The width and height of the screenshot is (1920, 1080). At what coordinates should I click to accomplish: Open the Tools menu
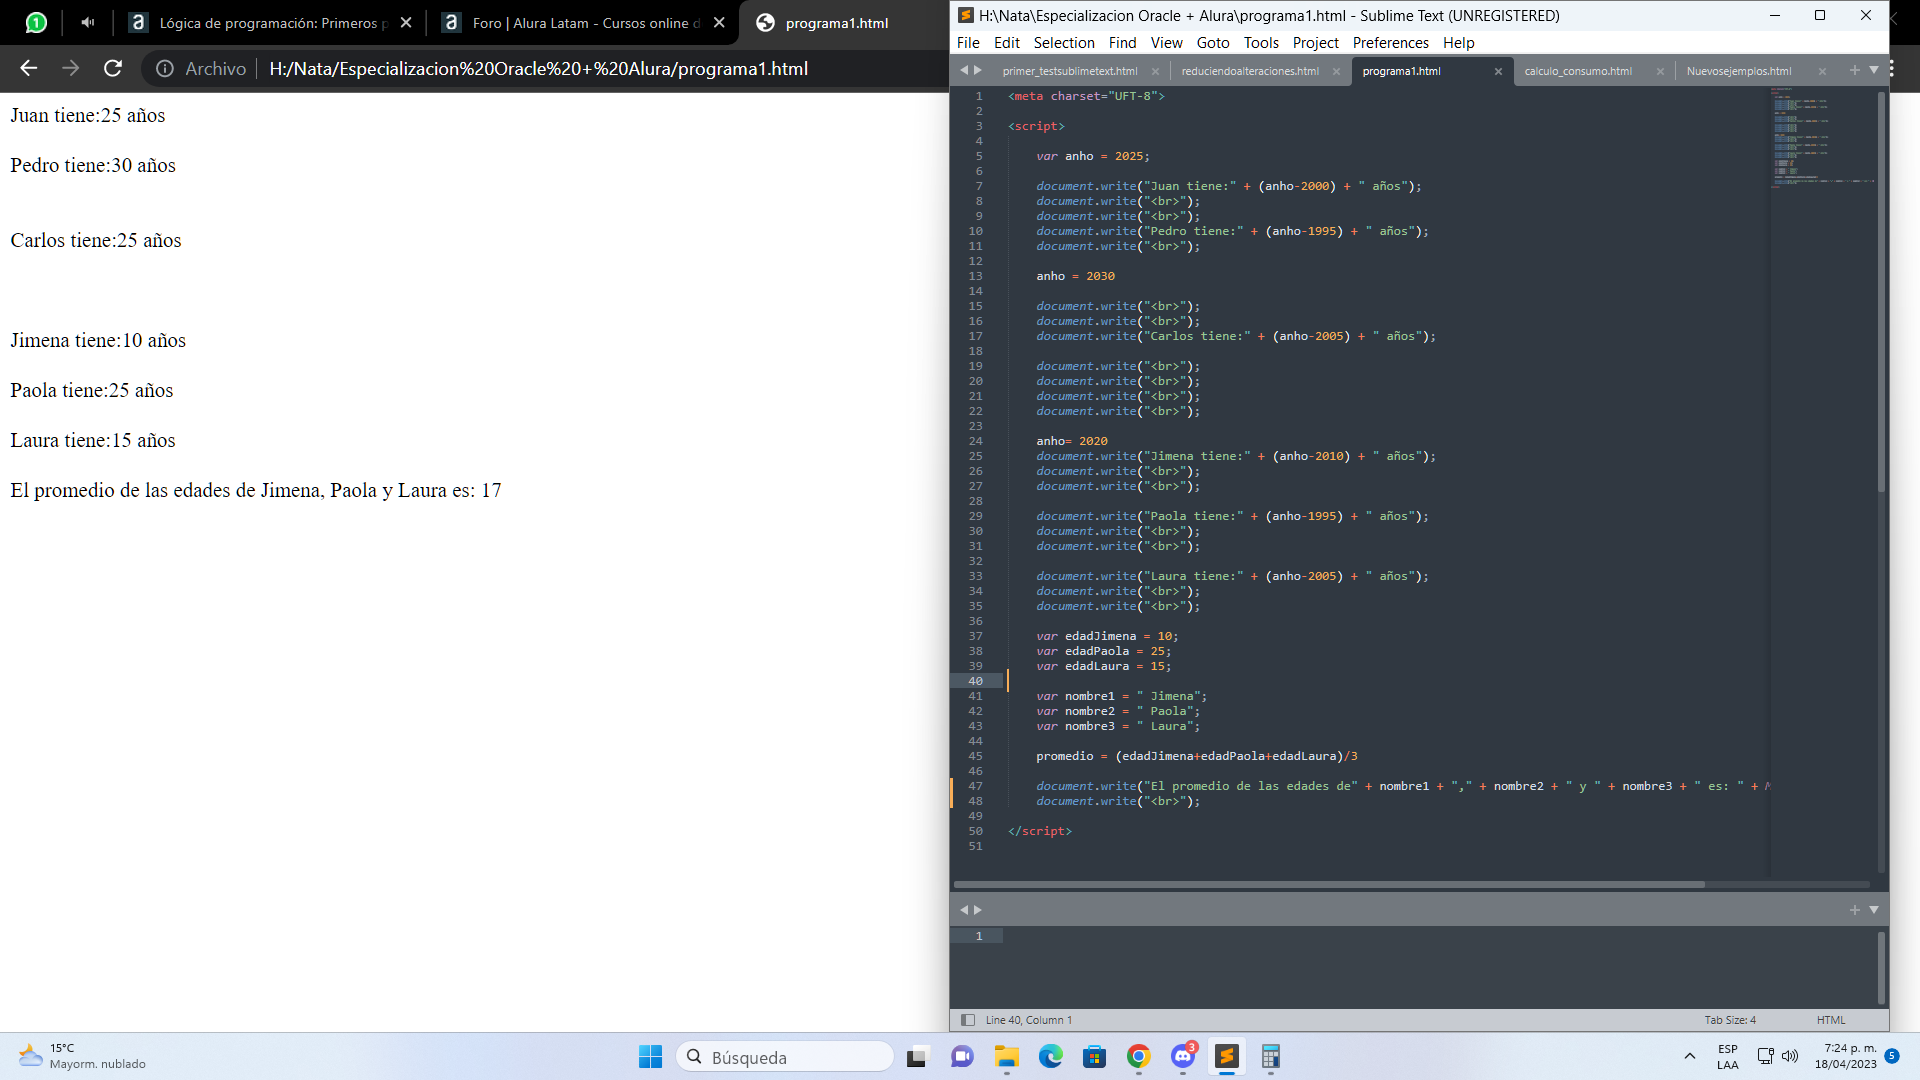click(x=1261, y=42)
